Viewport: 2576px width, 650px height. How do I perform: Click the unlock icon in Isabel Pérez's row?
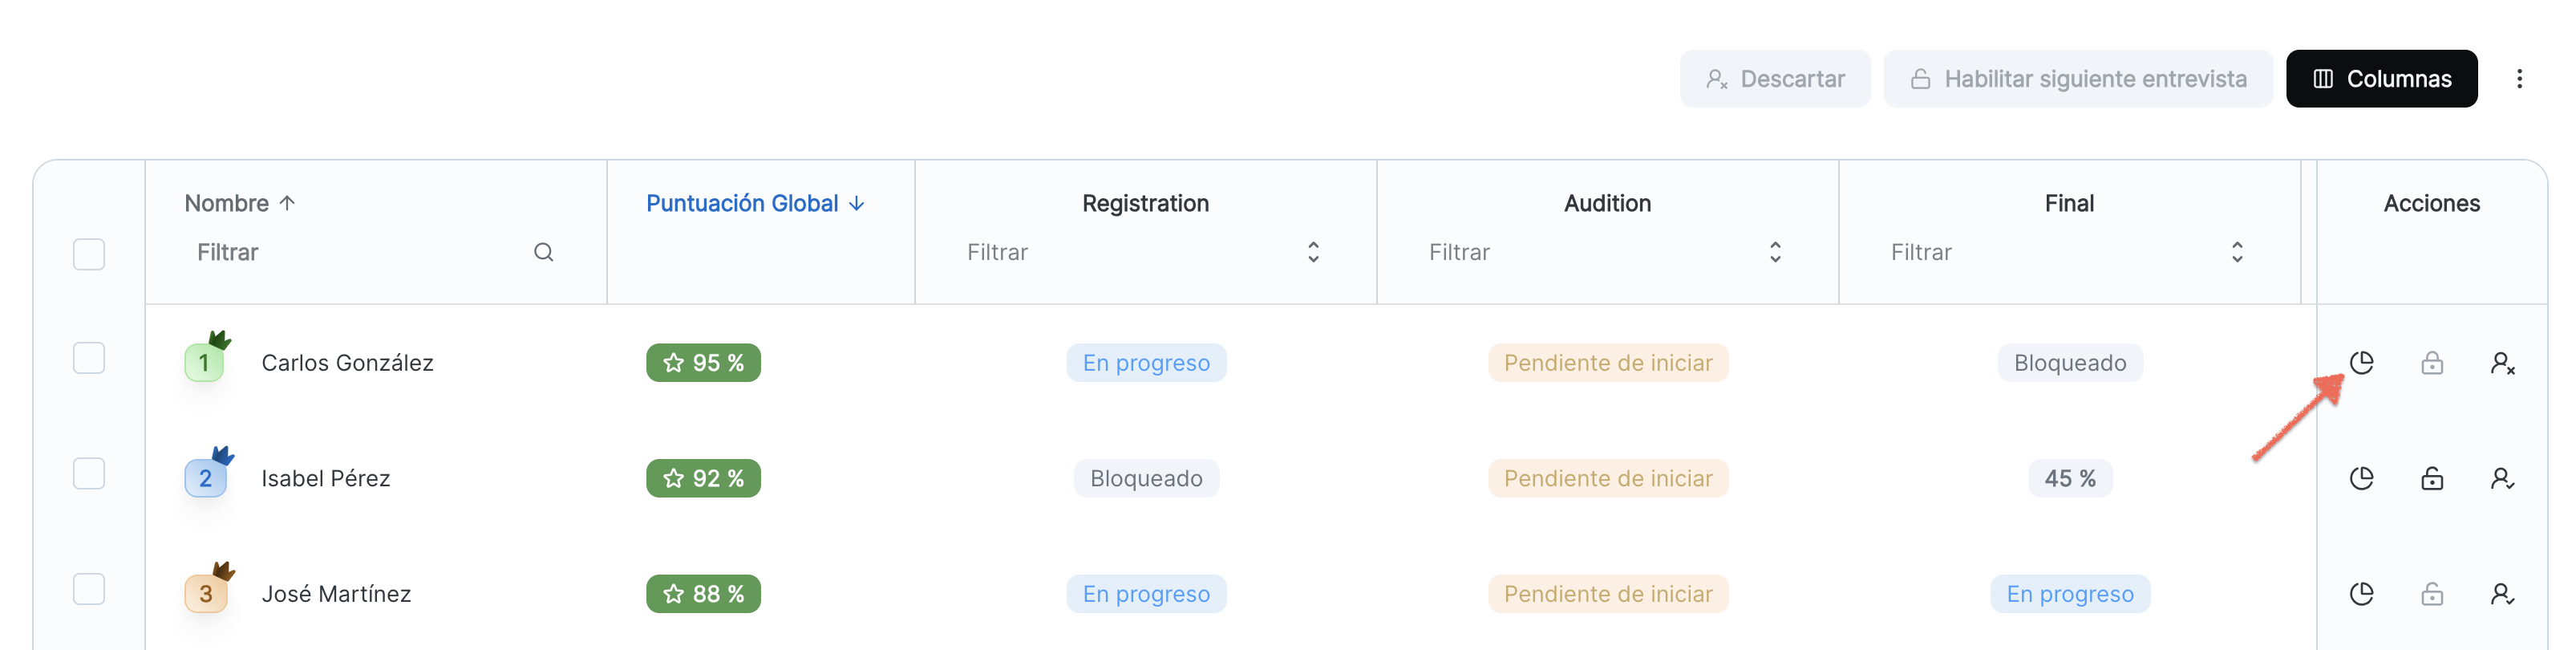(2432, 478)
